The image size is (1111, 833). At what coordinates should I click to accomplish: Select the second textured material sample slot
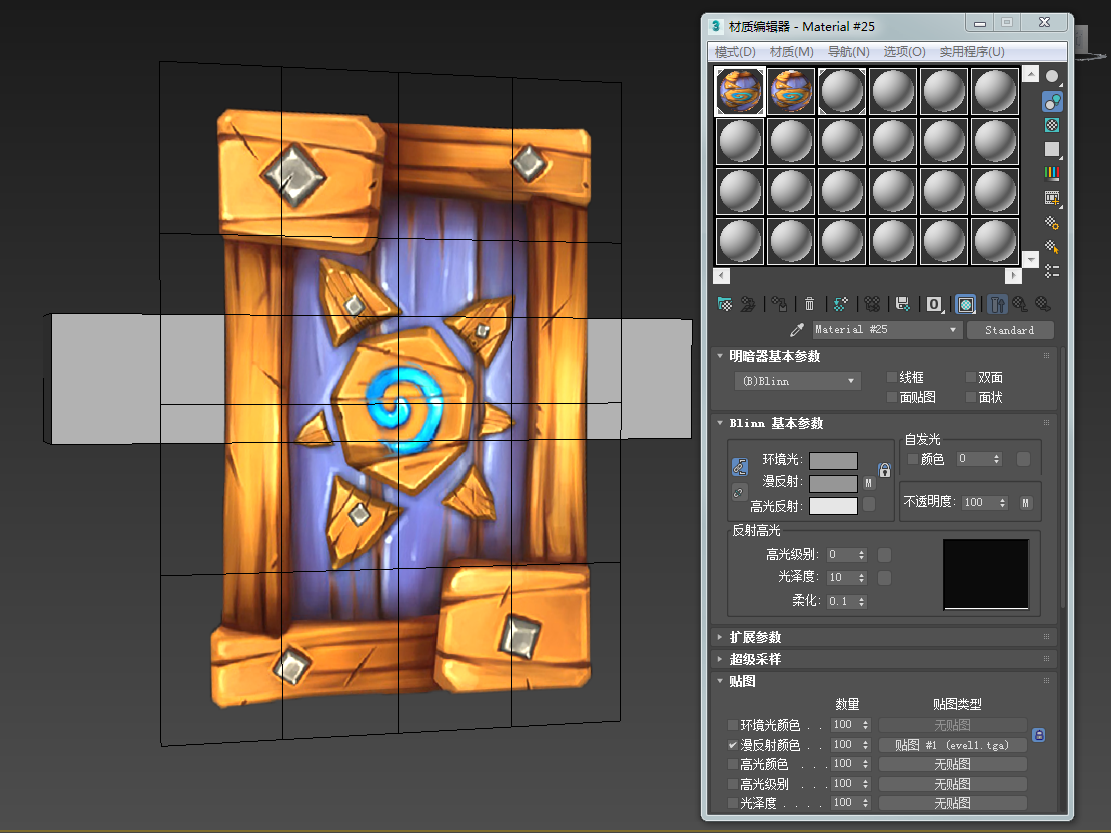(x=791, y=91)
